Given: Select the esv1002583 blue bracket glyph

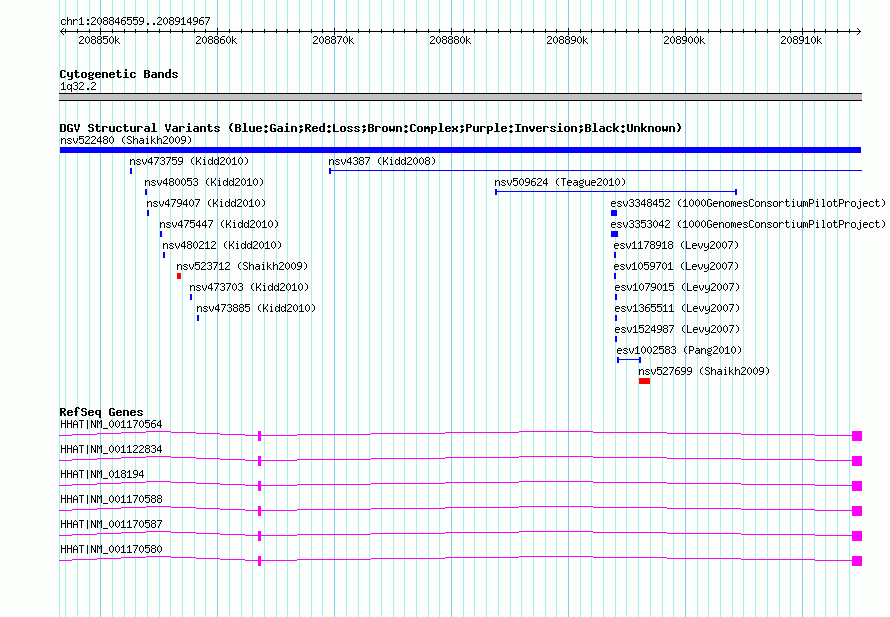Looking at the screenshot, I should point(629,360).
